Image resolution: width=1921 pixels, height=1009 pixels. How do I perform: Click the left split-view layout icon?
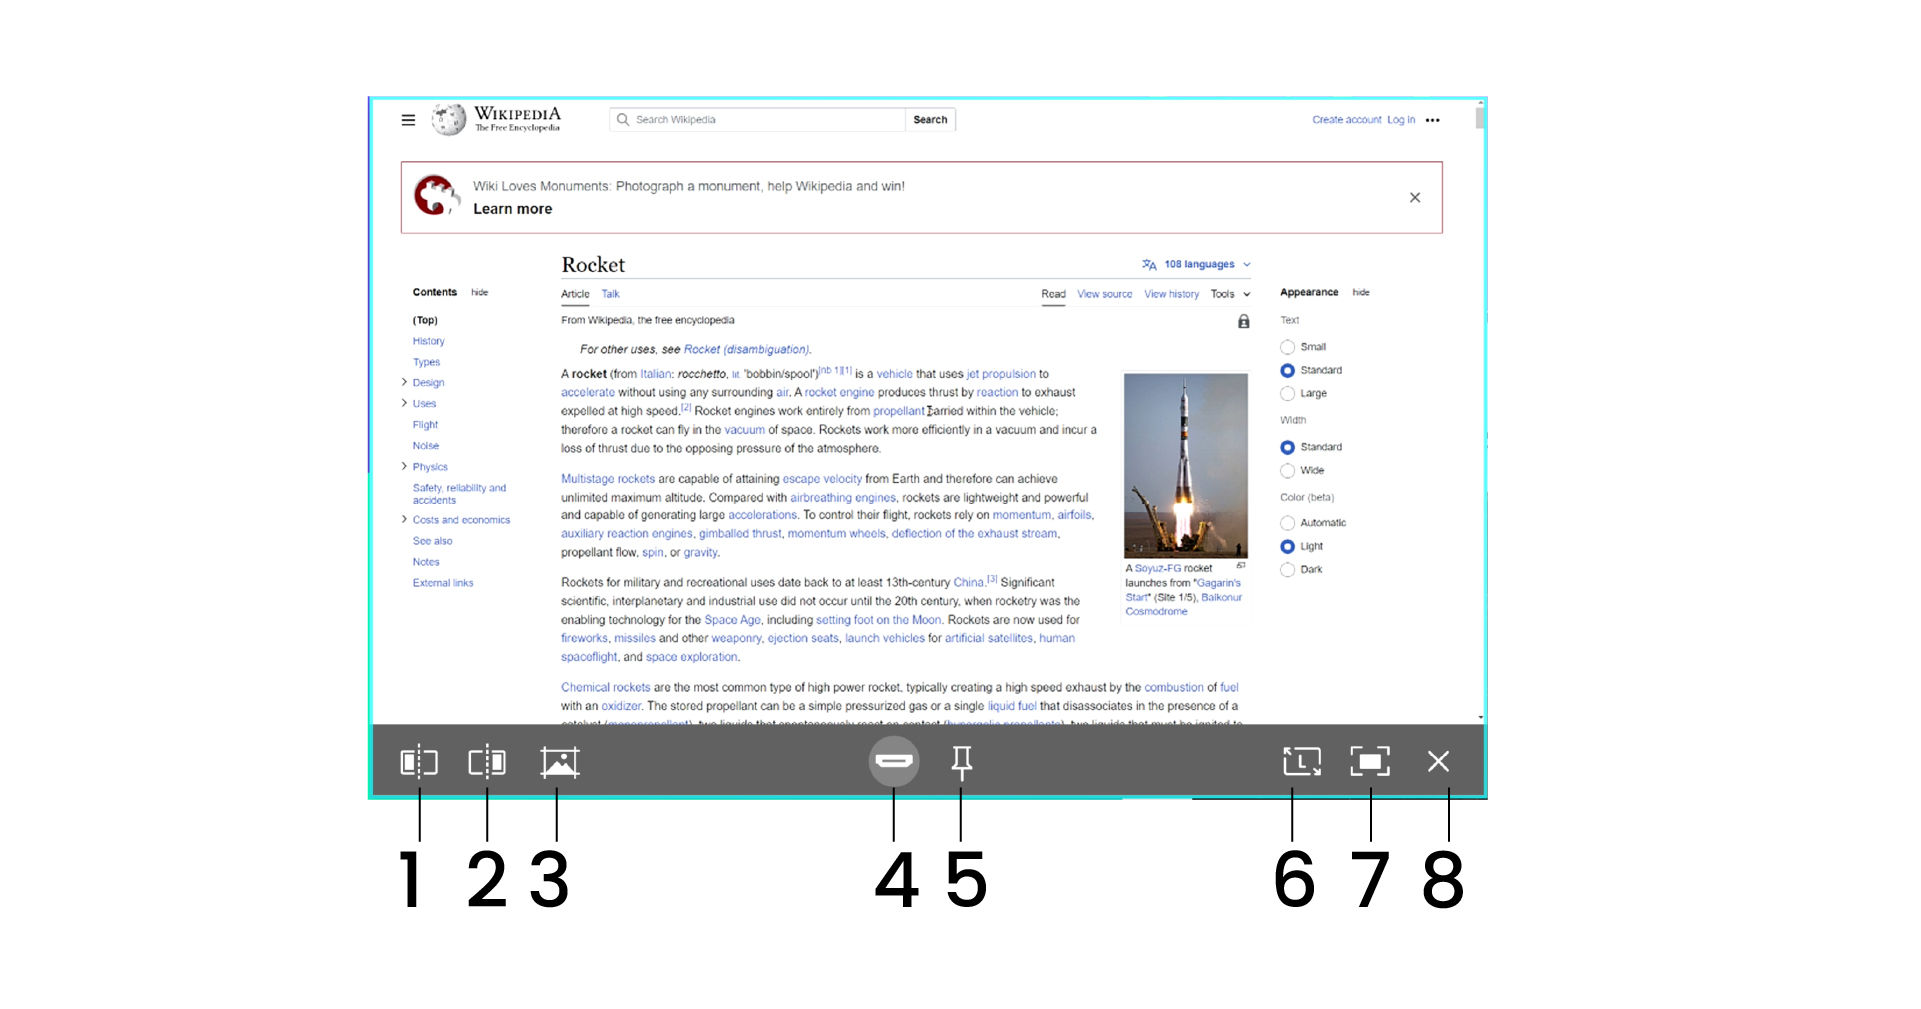point(419,762)
